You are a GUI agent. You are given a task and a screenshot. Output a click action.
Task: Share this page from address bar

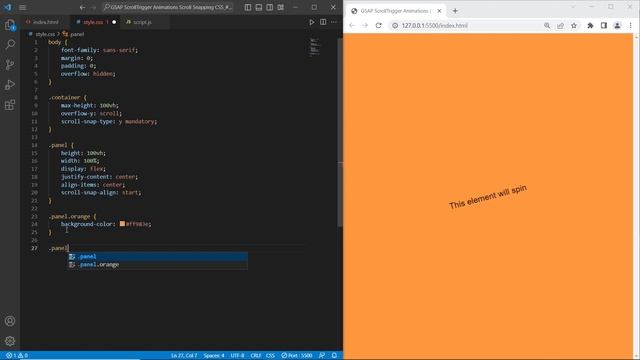tap(560, 25)
